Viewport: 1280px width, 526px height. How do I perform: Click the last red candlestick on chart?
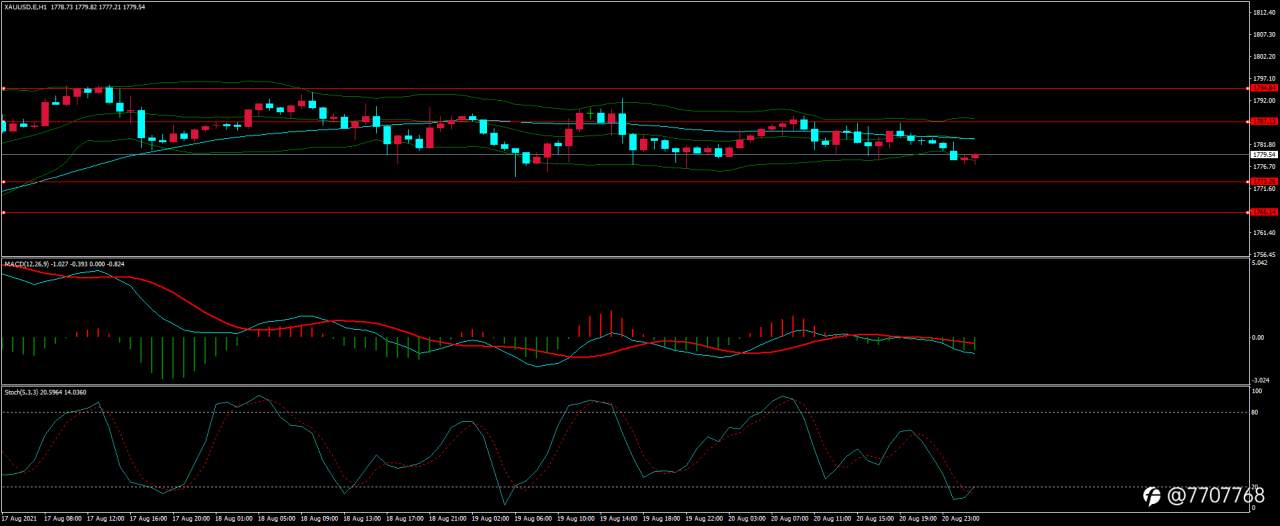(x=975, y=157)
